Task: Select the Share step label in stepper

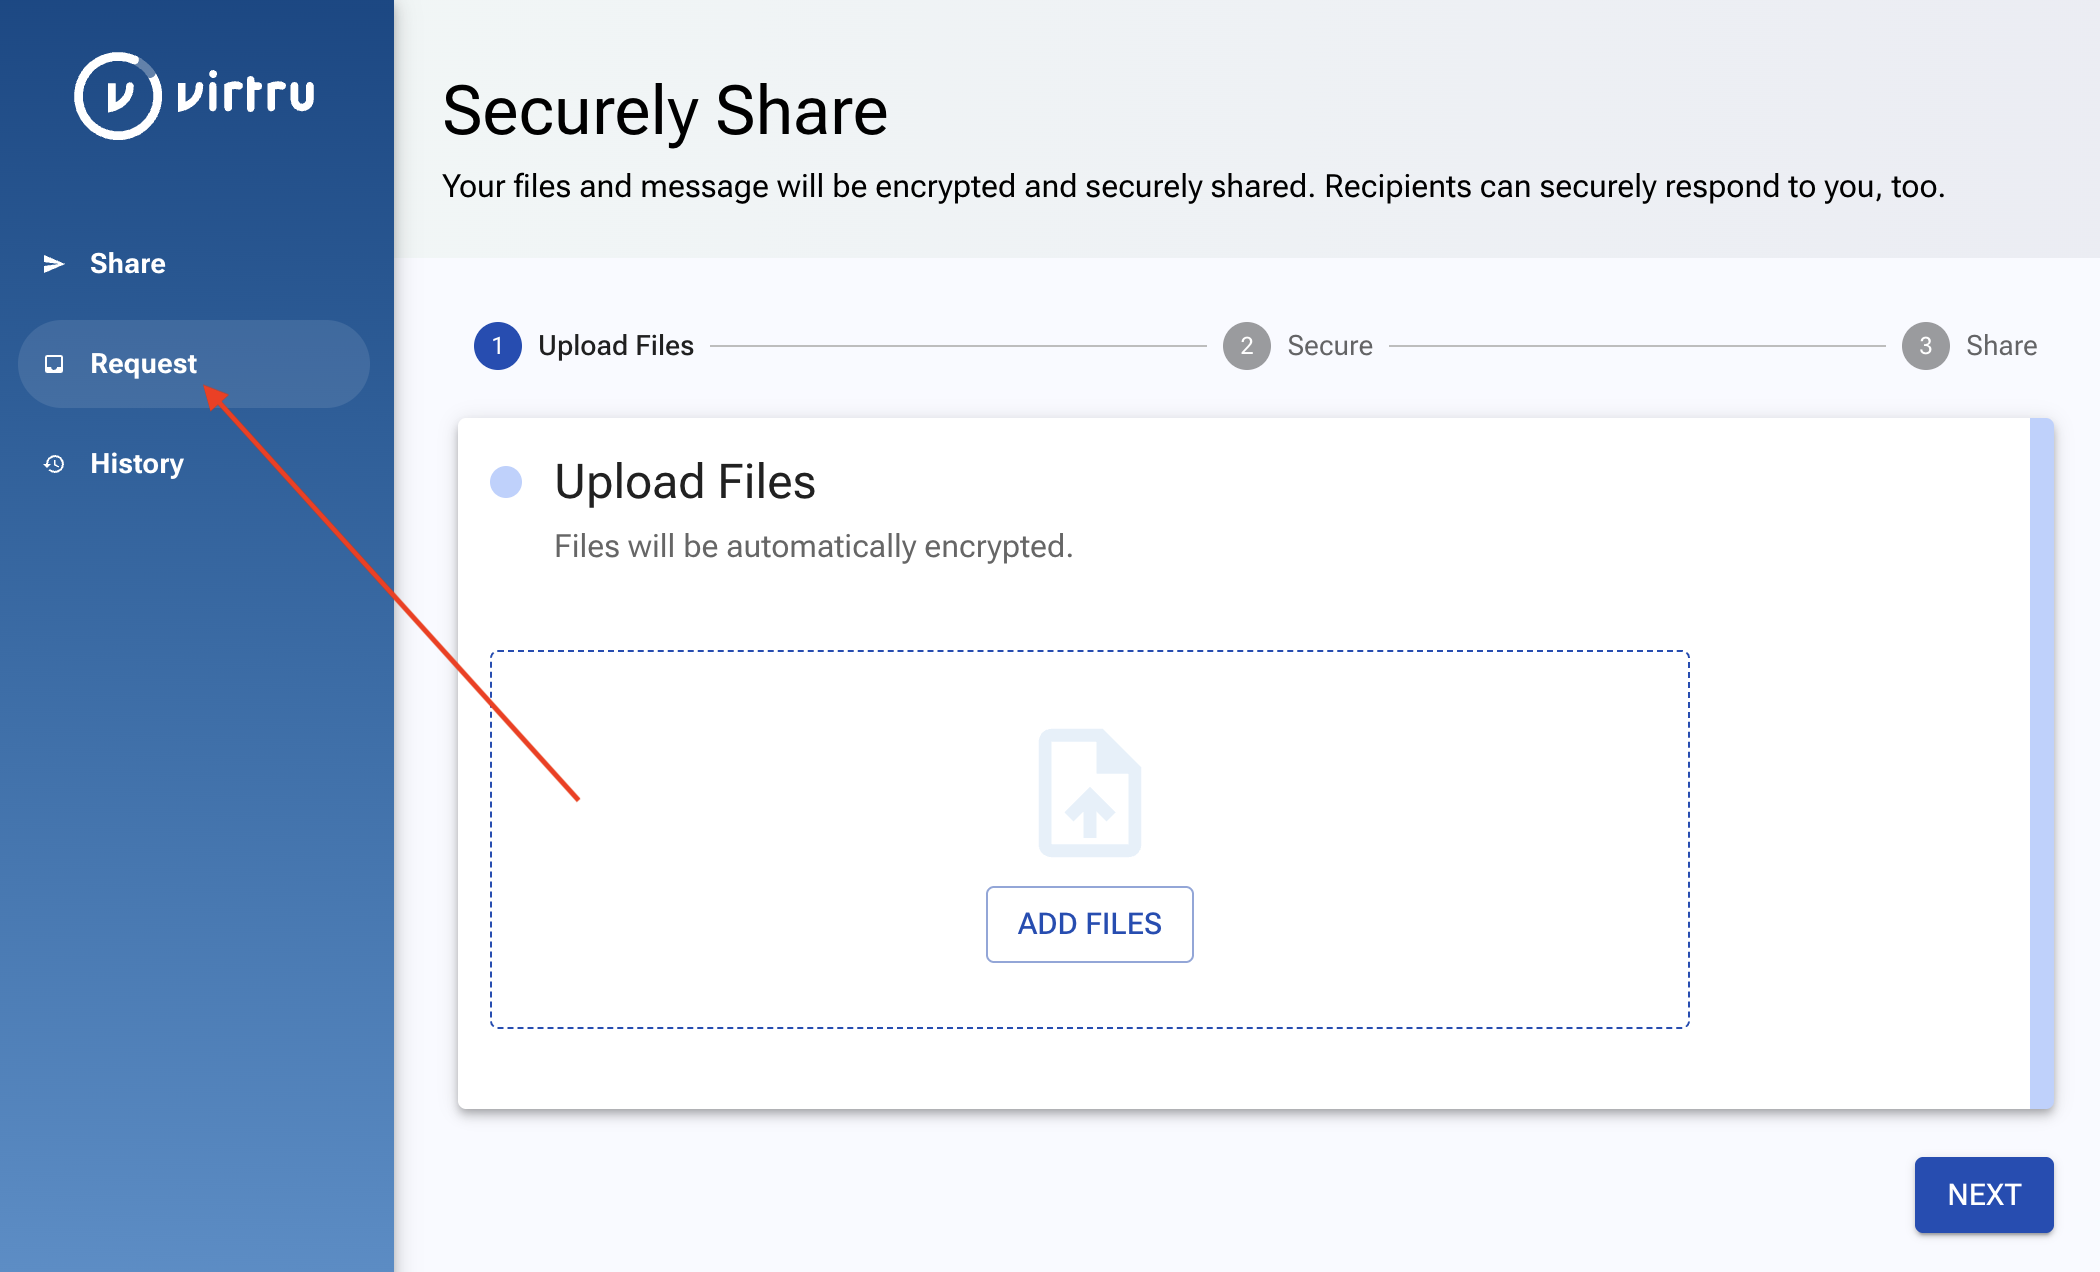Action: click(2002, 346)
